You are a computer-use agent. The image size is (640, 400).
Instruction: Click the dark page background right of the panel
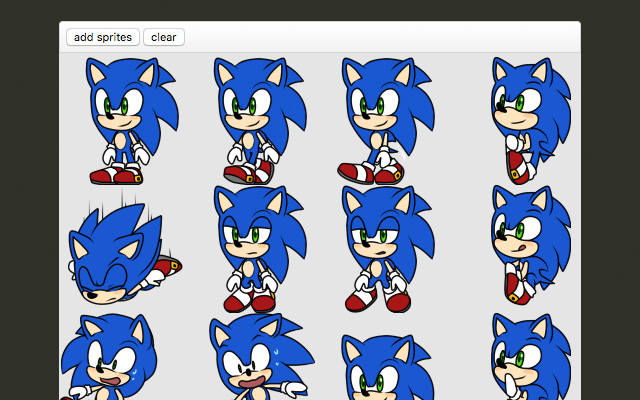tap(610, 200)
